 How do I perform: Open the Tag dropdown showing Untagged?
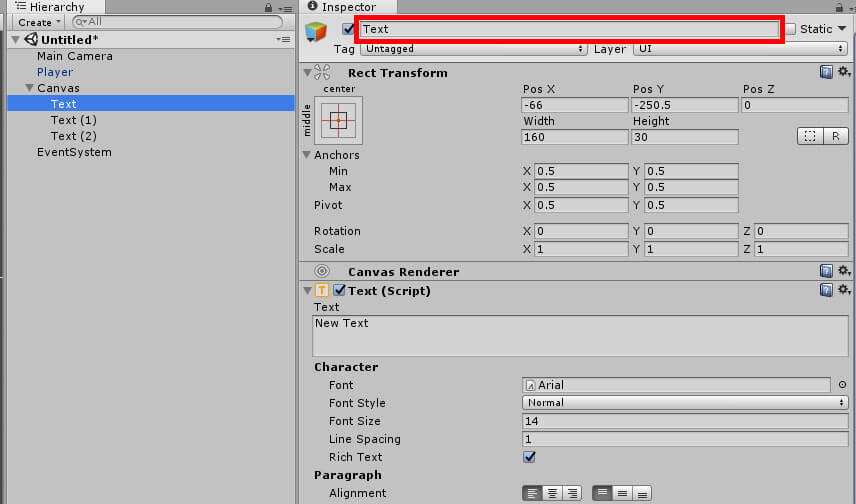coord(473,49)
